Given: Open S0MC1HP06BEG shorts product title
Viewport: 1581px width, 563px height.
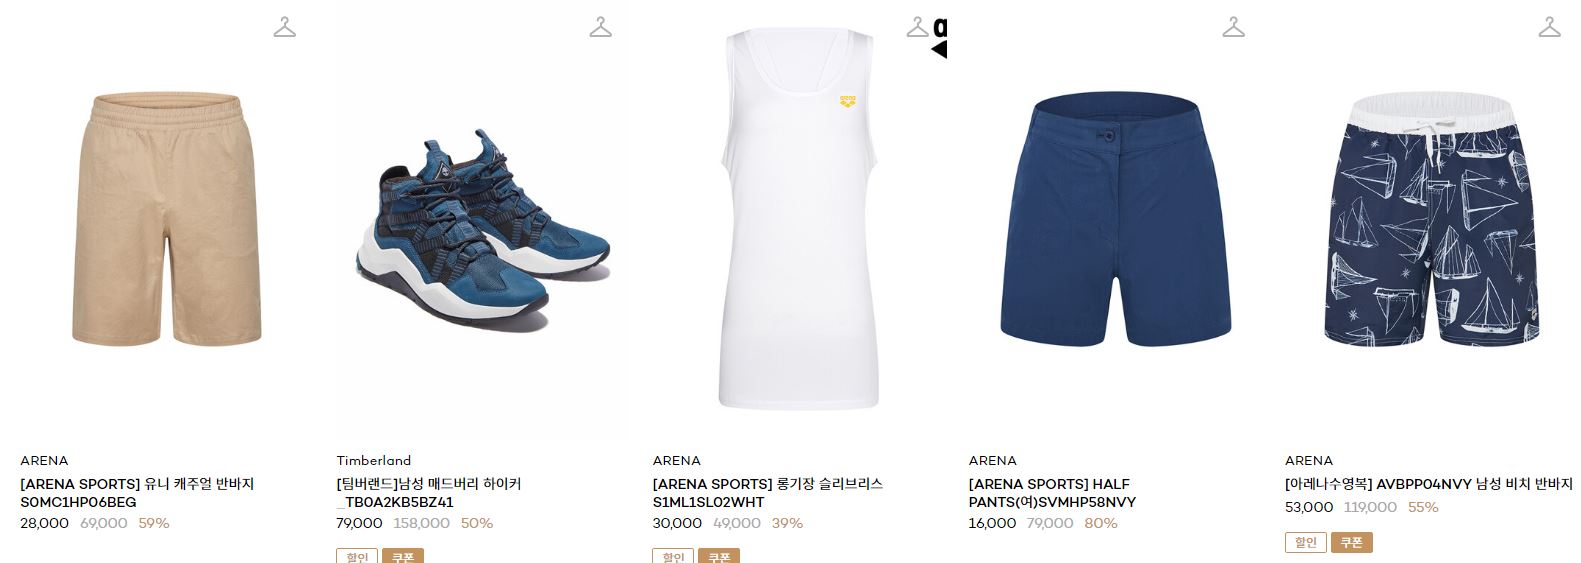Looking at the screenshot, I should point(137,493).
